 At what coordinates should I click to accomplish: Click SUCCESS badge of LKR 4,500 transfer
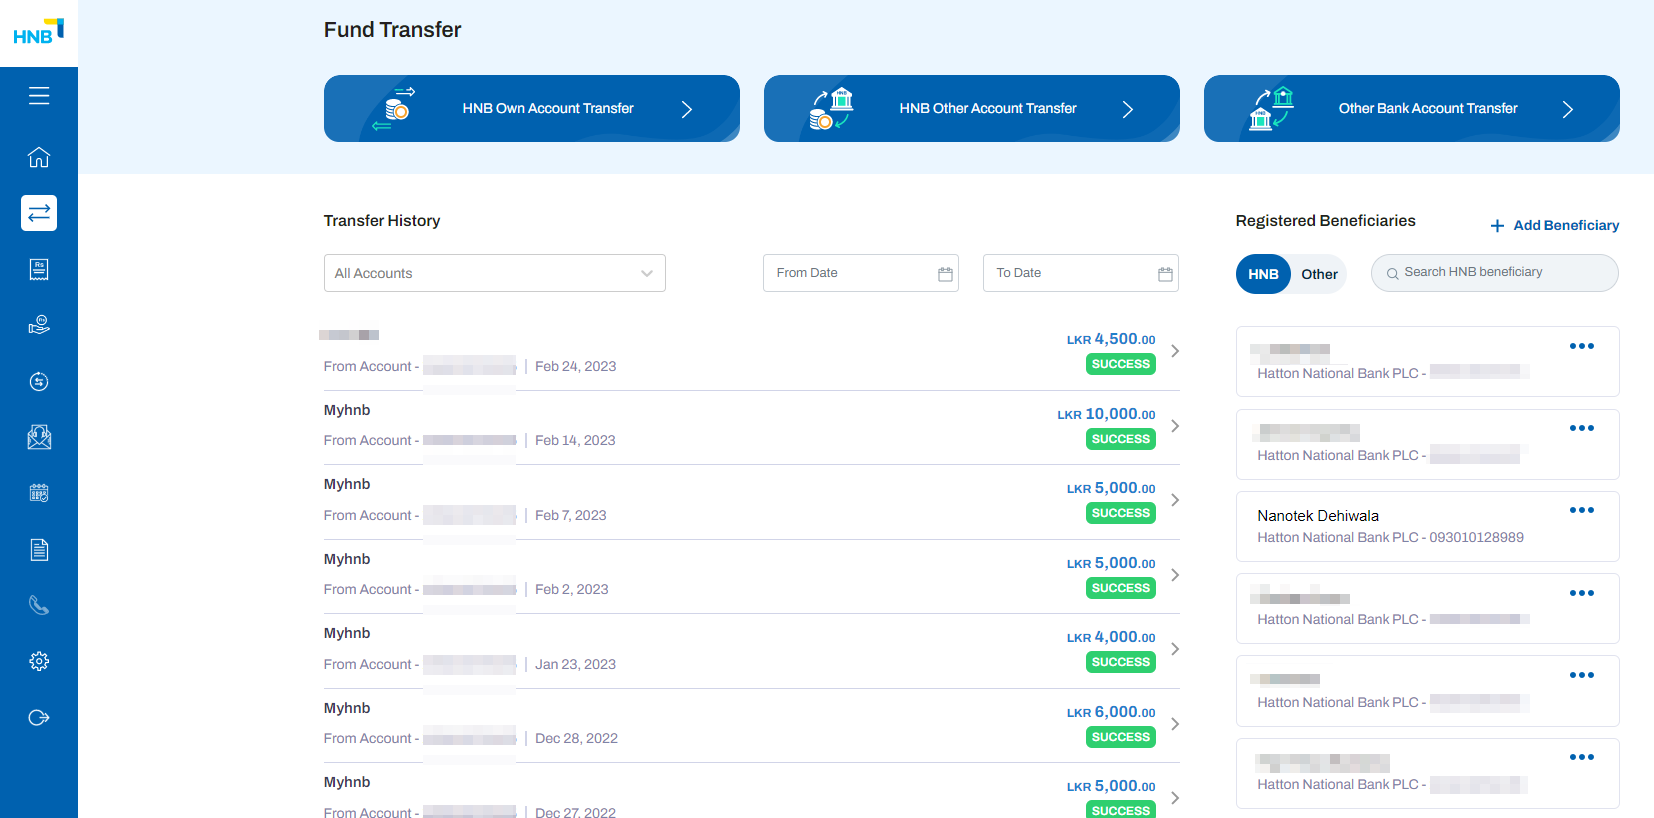[1121, 365]
